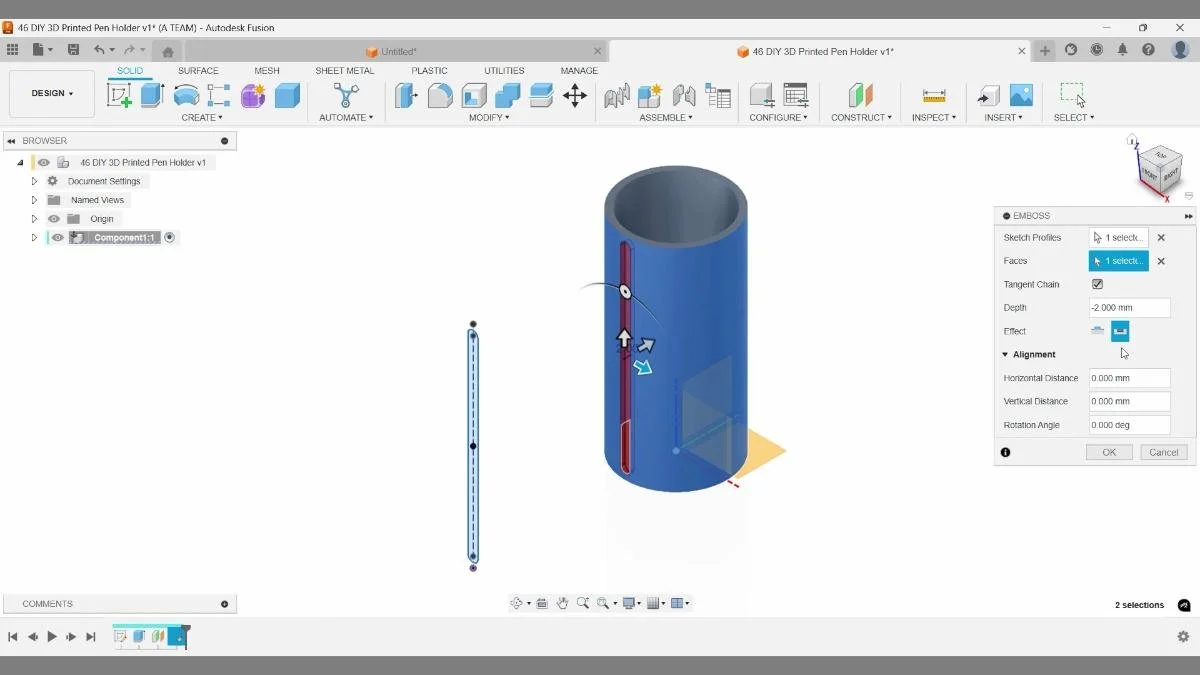
Task: Click the Measure tool under Inspect
Action: (x=934, y=95)
